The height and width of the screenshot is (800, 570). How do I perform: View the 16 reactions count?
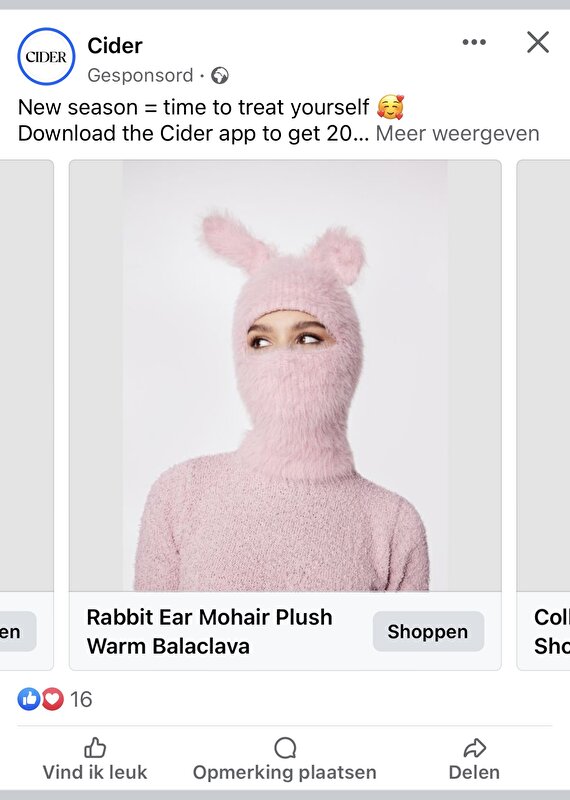81,699
